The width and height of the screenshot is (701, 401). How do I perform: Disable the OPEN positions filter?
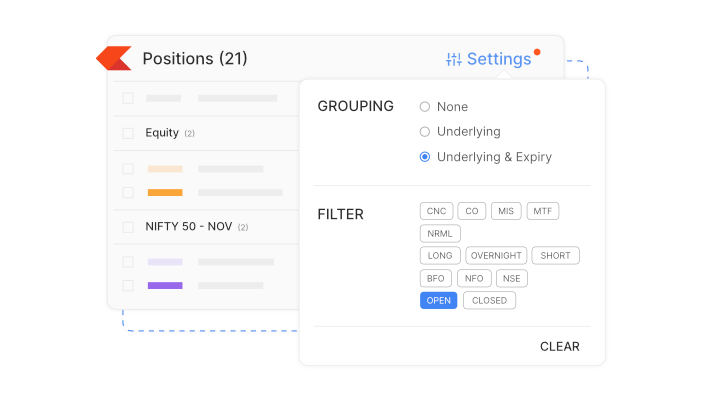[438, 301]
